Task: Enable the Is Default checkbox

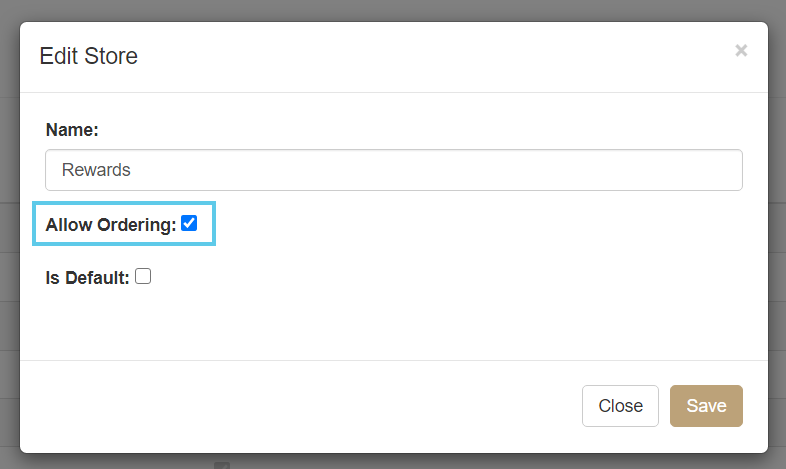Action: tap(143, 277)
